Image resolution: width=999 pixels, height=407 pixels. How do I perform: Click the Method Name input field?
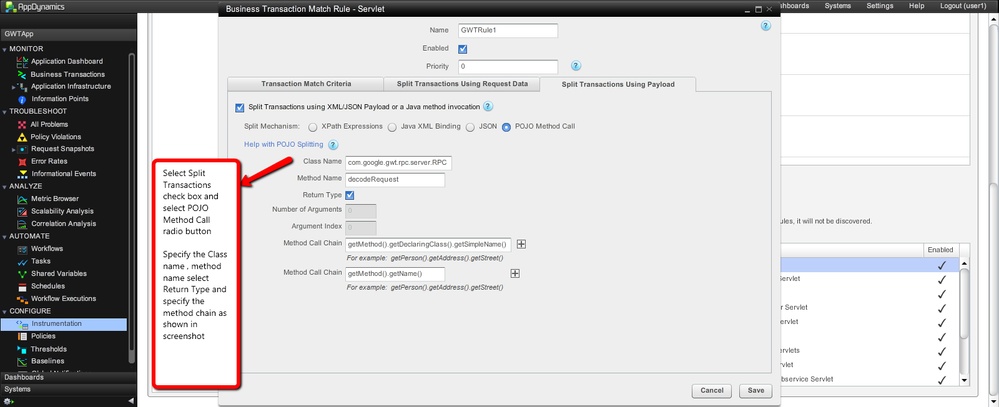394,180
